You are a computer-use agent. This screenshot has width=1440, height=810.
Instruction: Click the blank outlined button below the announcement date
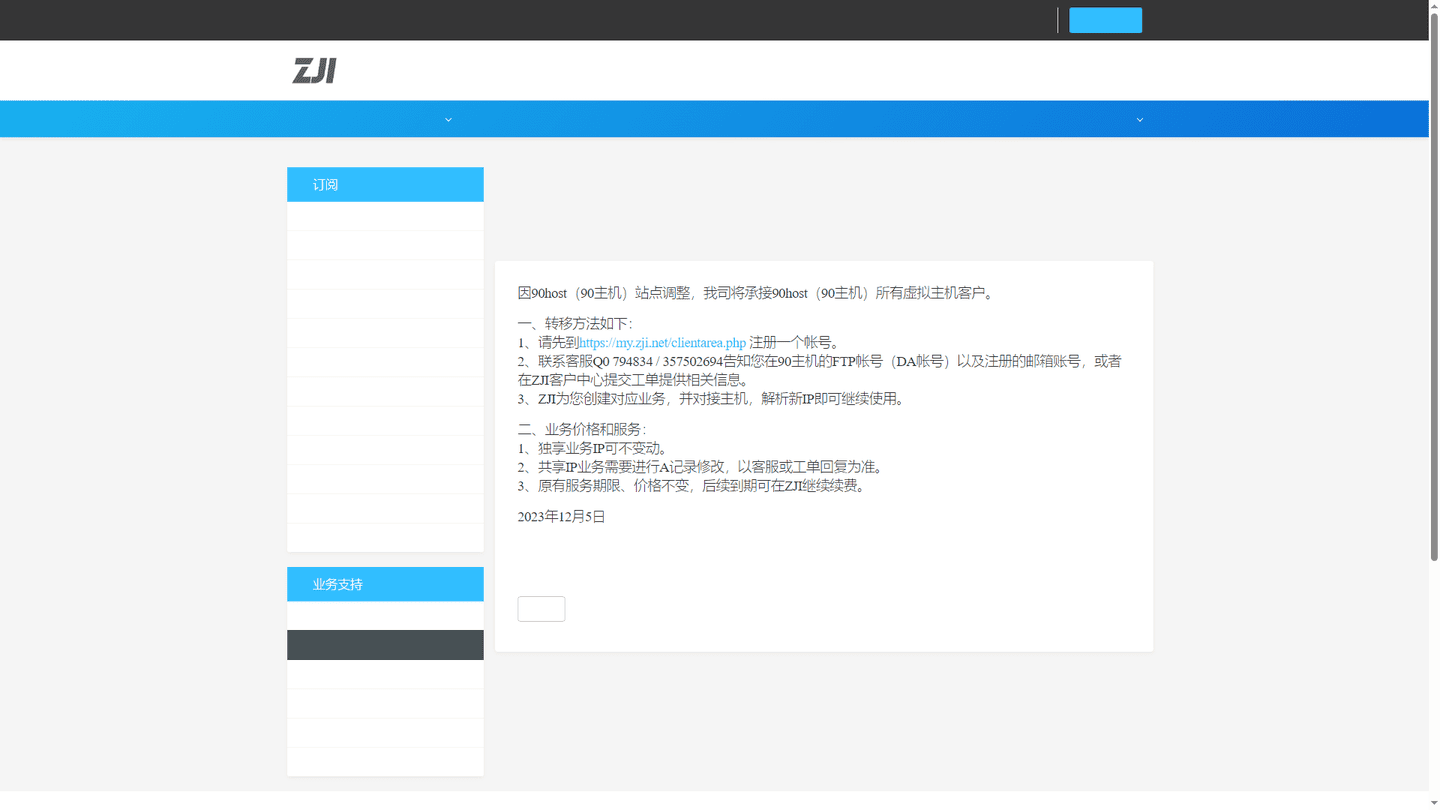click(541, 608)
